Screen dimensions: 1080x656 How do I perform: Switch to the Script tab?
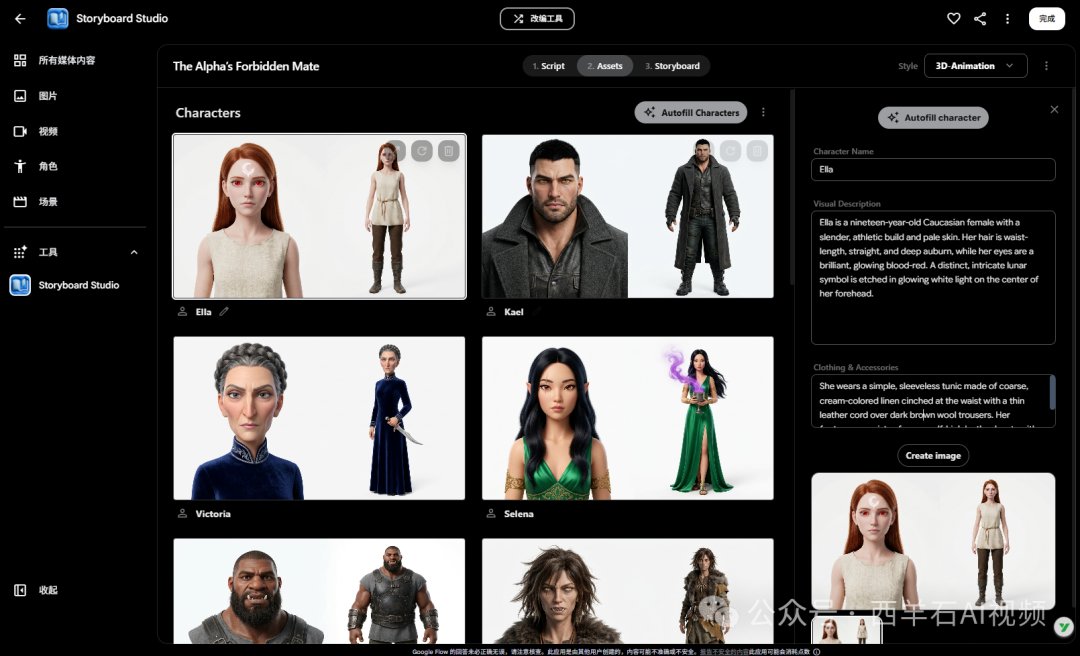point(549,66)
